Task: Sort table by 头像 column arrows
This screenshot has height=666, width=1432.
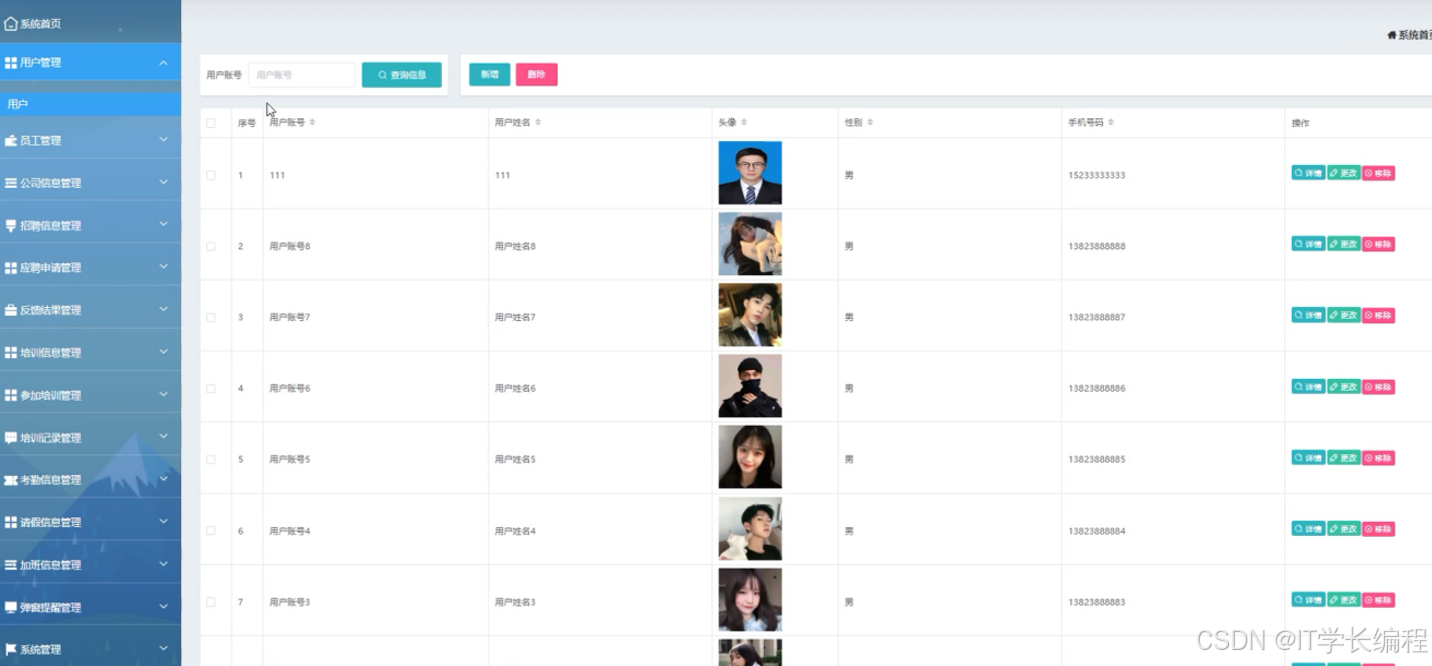Action: tap(744, 122)
